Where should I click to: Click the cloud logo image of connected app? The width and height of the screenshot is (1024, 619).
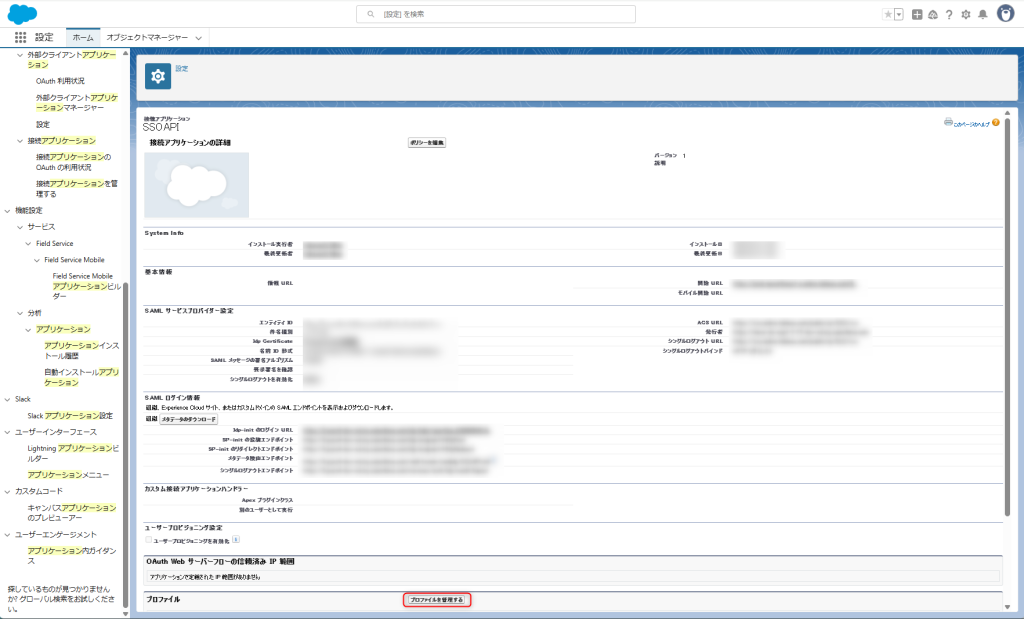tap(197, 185)
